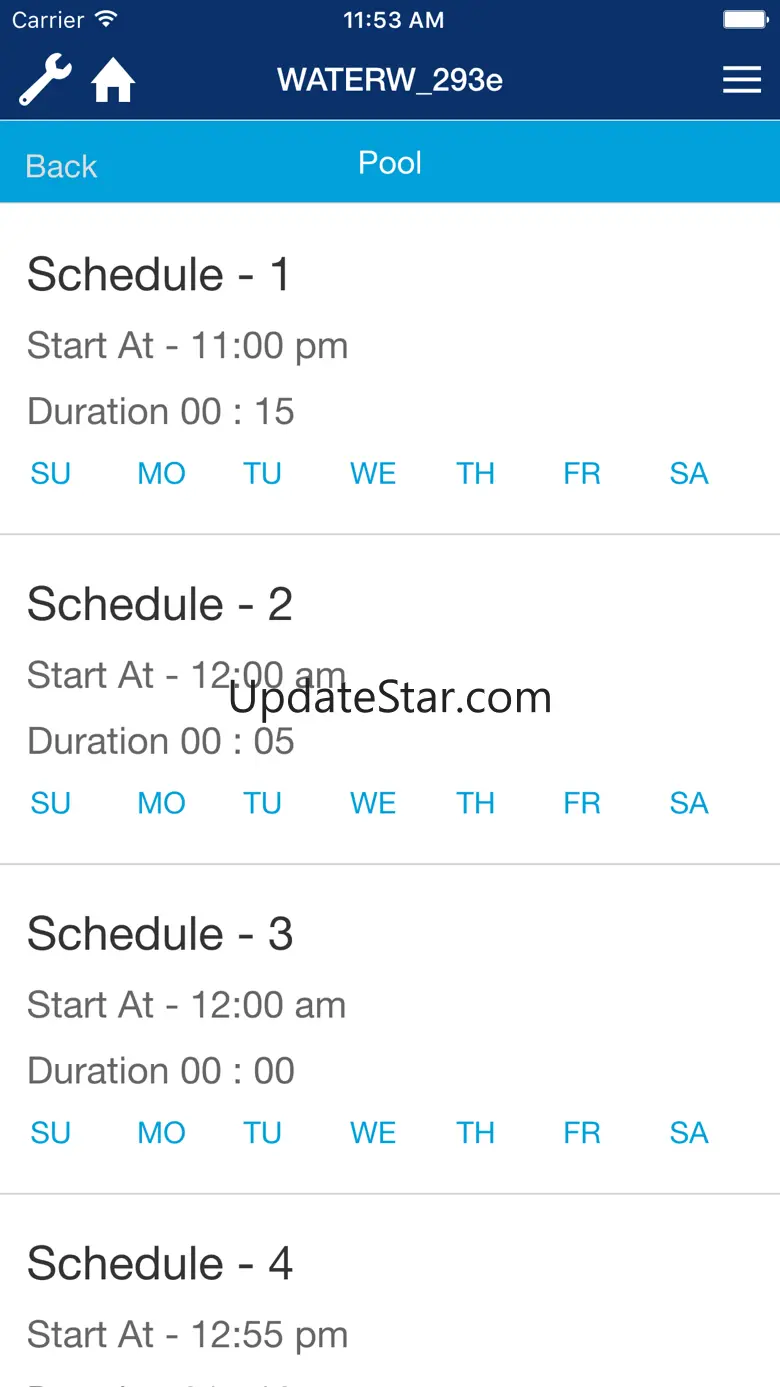Go back using the Back button
Viewport: 780px width, 1387px height.
(x=61, y=166)
